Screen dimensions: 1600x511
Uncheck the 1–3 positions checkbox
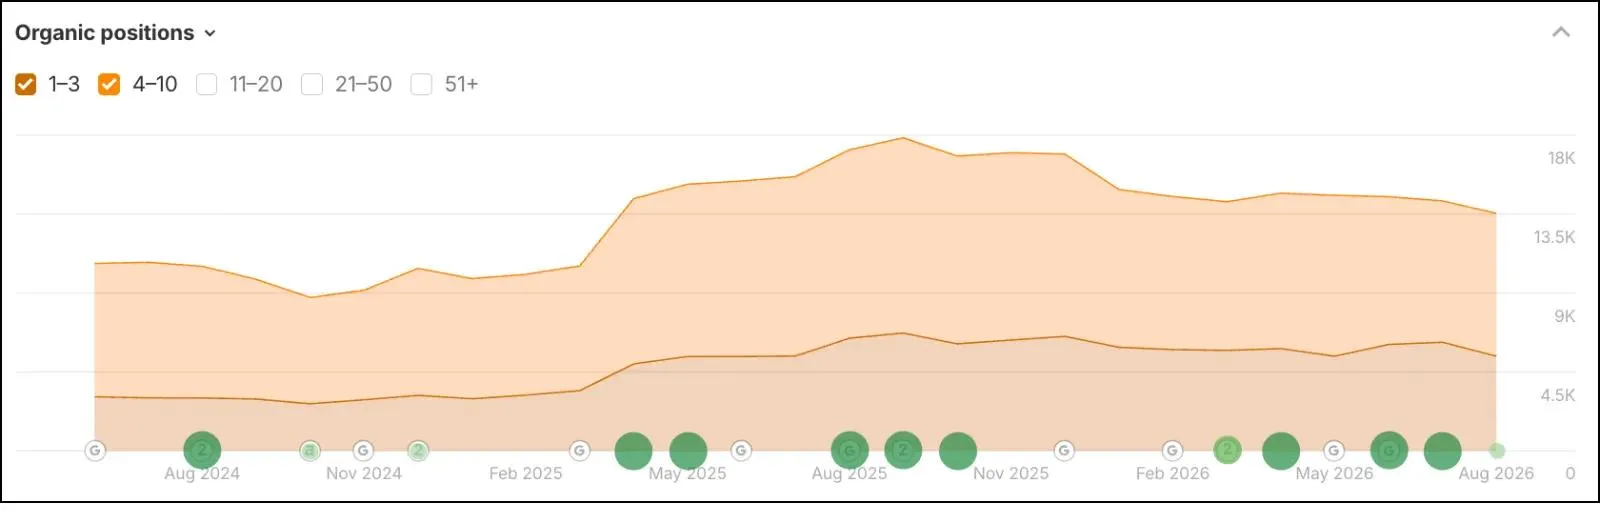coord(26,84)
